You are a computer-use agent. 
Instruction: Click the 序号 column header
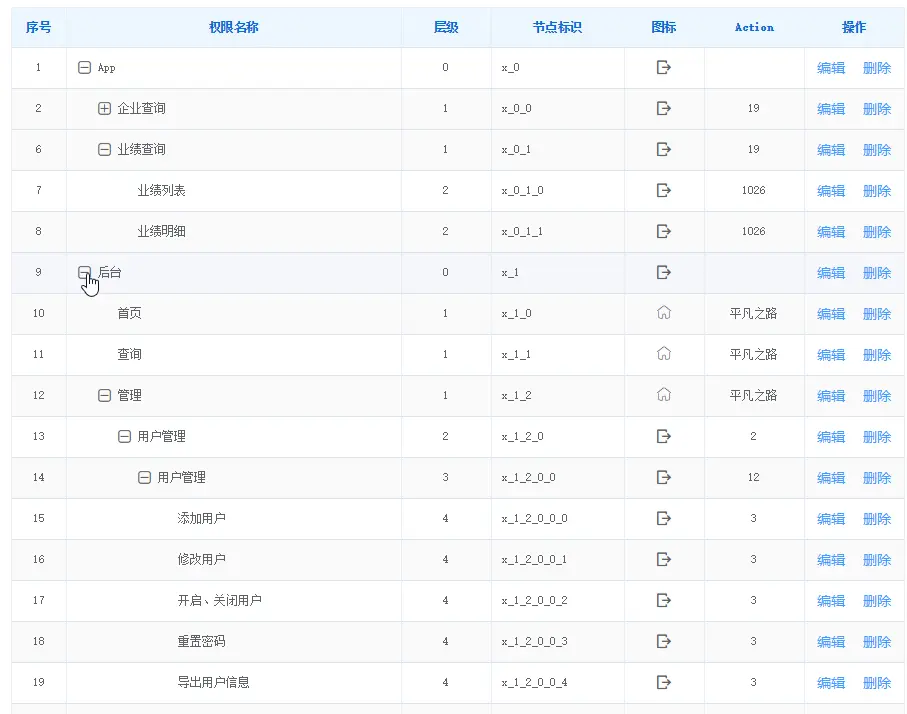38,27
